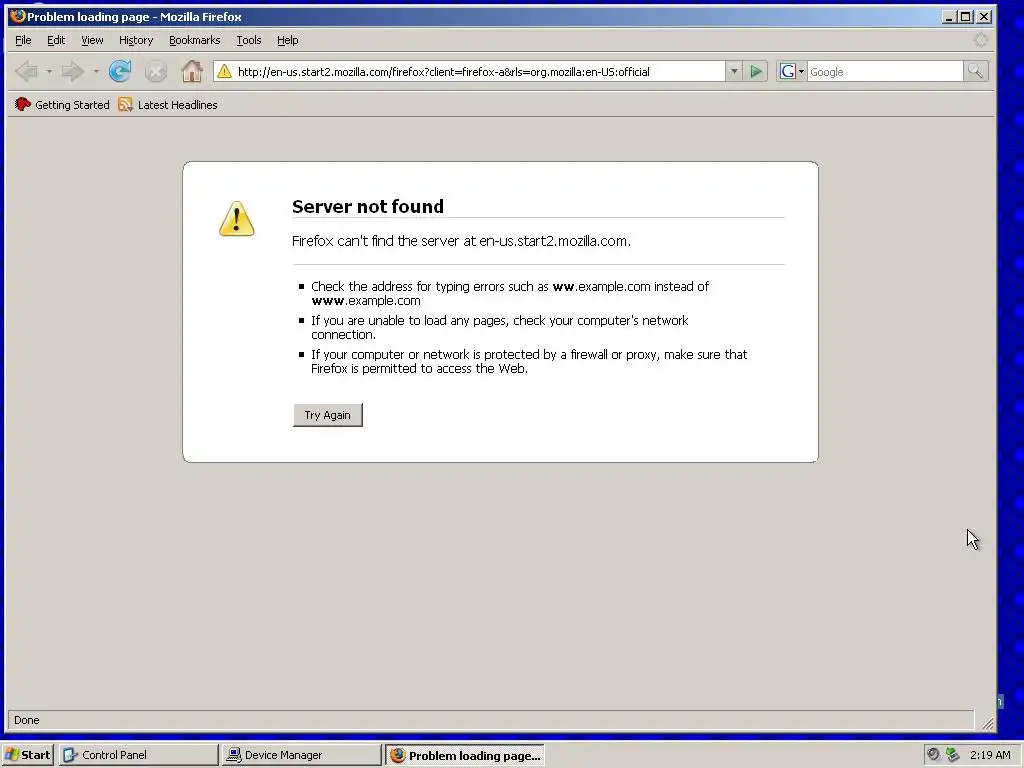Open the Tools menu
The width and height of the screenshot is (1024, 768).
pyautogui.click(x=249, y=40)
